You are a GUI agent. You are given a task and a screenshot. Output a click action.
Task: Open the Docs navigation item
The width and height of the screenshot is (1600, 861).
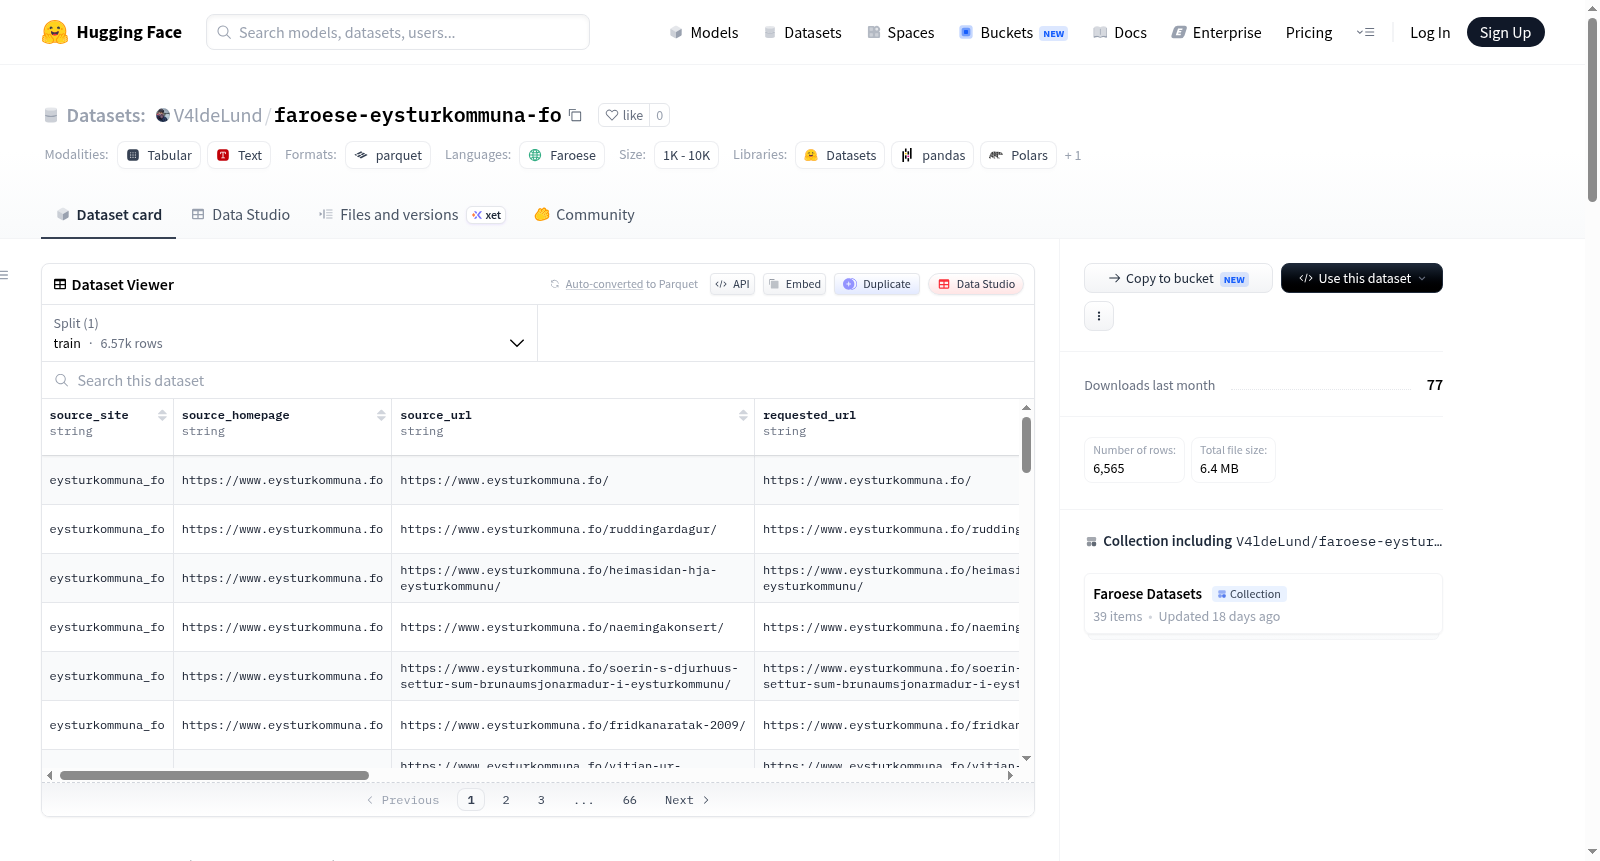(x=1120, y=32)
